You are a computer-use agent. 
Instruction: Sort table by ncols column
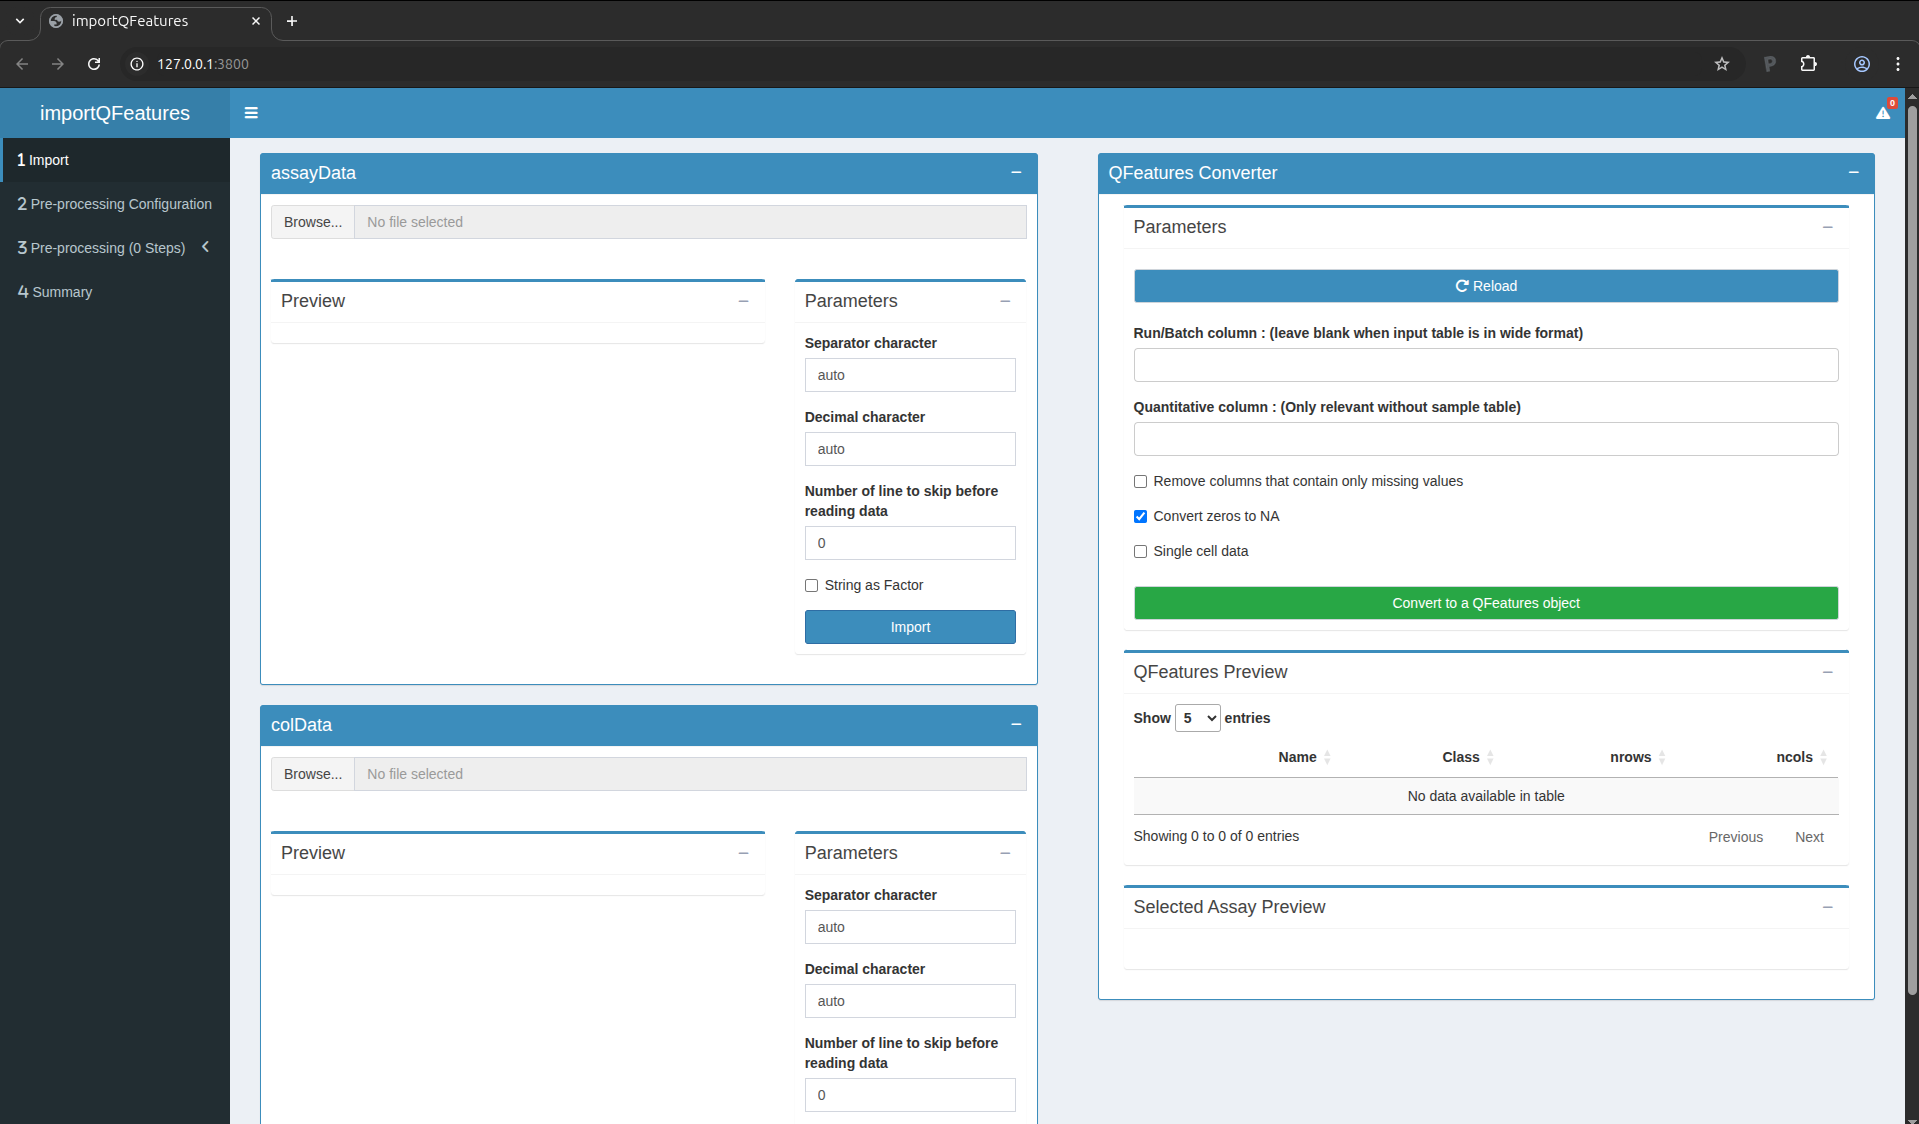[x=1801, y=757]
